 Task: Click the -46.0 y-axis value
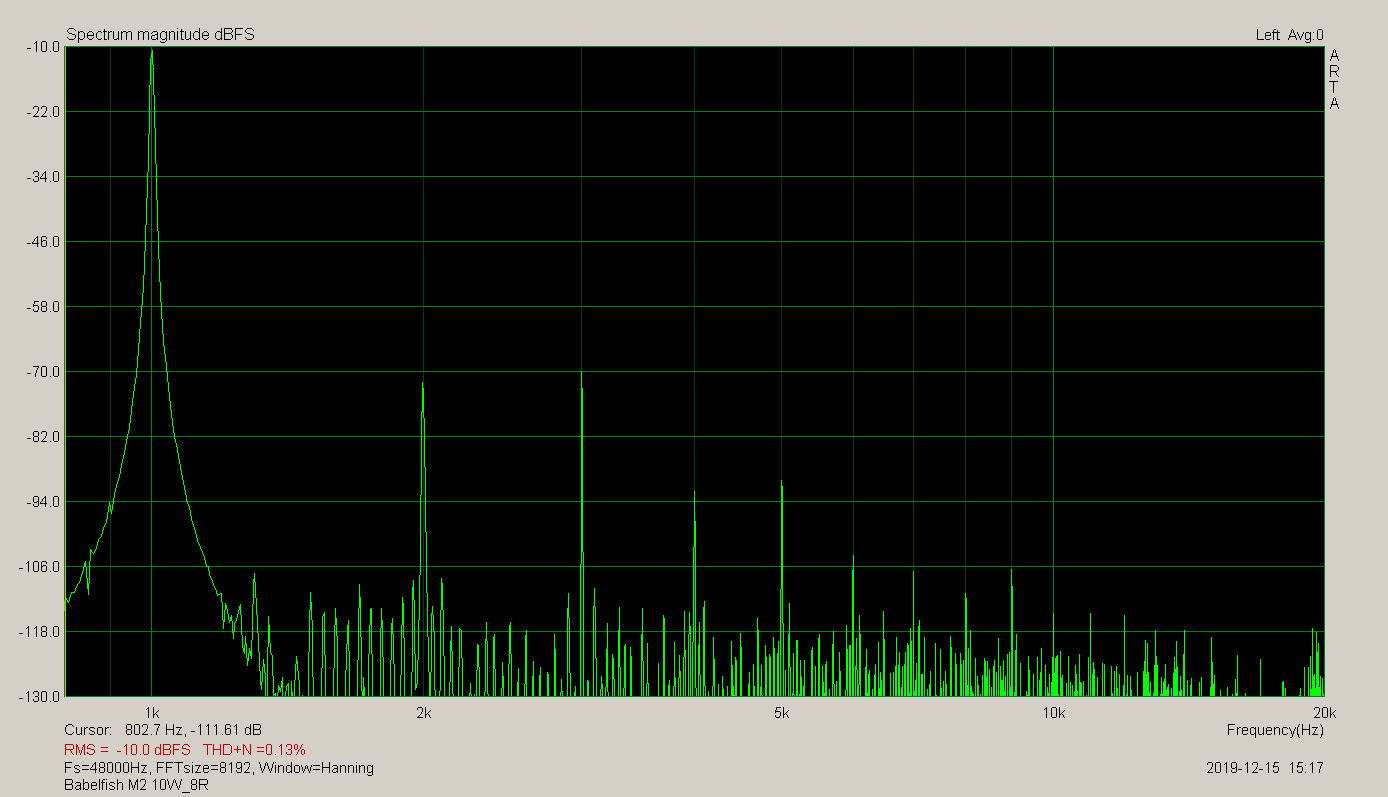click(x=43, y=242)
